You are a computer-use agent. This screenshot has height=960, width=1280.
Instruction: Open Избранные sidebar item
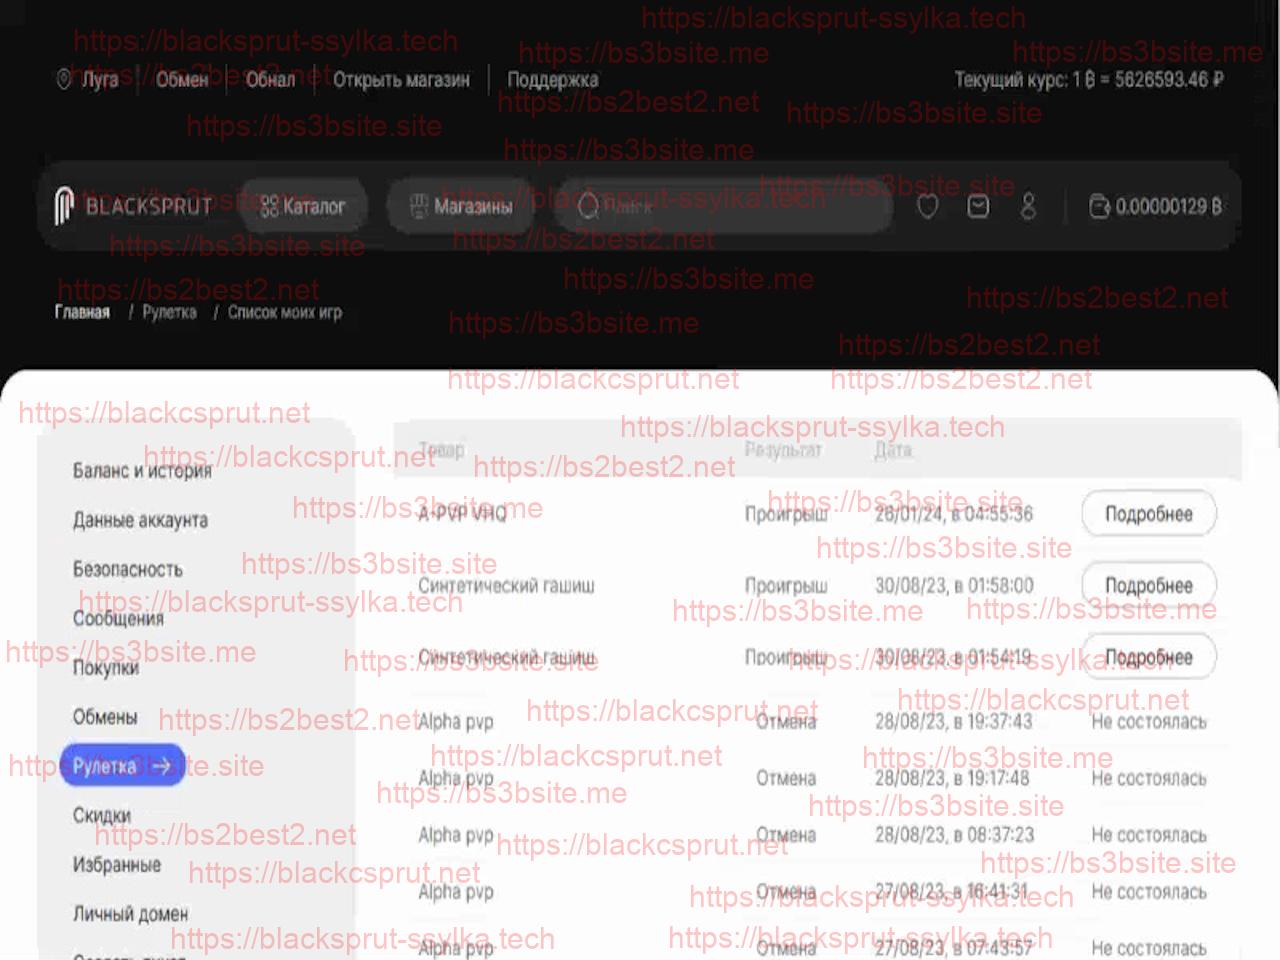pos(116,865)
